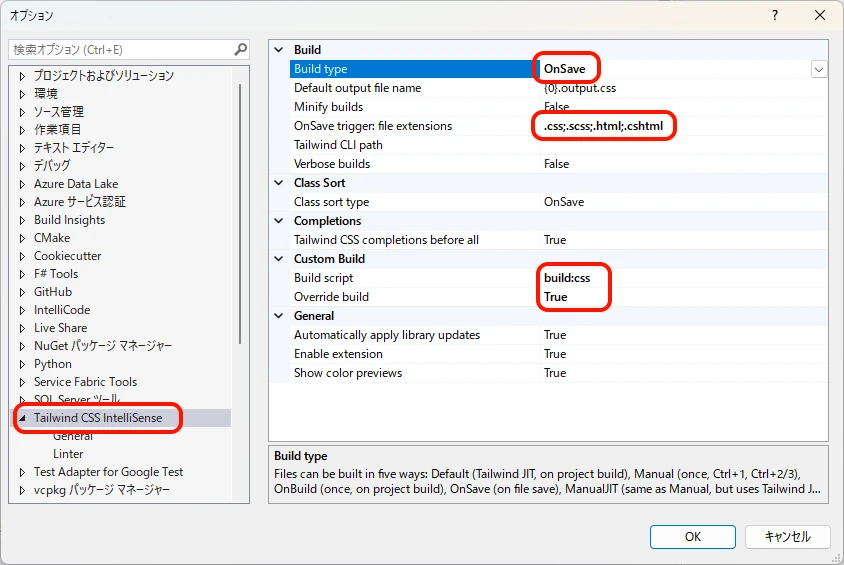The height and width of the screenshot is (565, 844).
Task: Select the General sub-page under Tailwind
Action: [x=73, y=436]
